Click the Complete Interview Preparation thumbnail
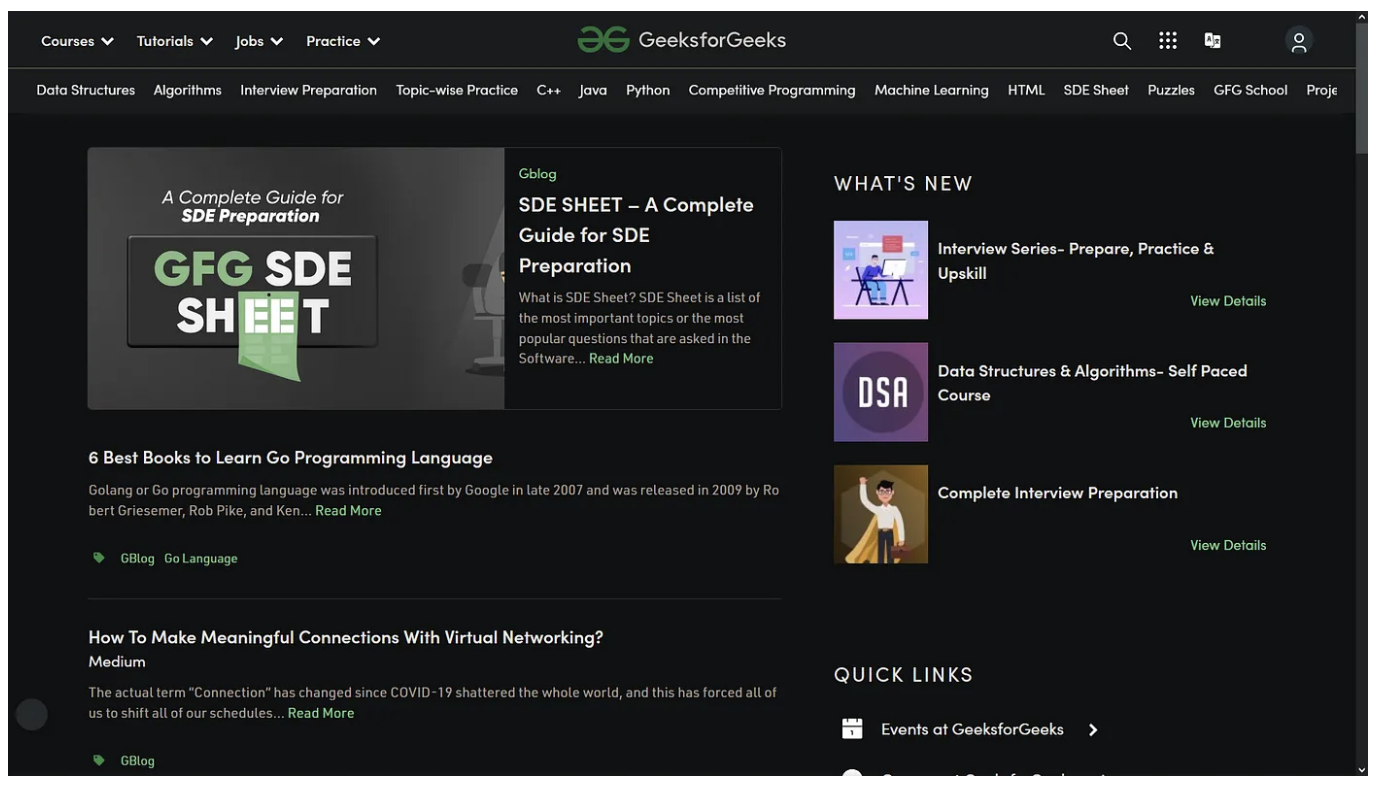This screenshot has width=1378, height=786. pyautogui.click(x=881, y=514)
